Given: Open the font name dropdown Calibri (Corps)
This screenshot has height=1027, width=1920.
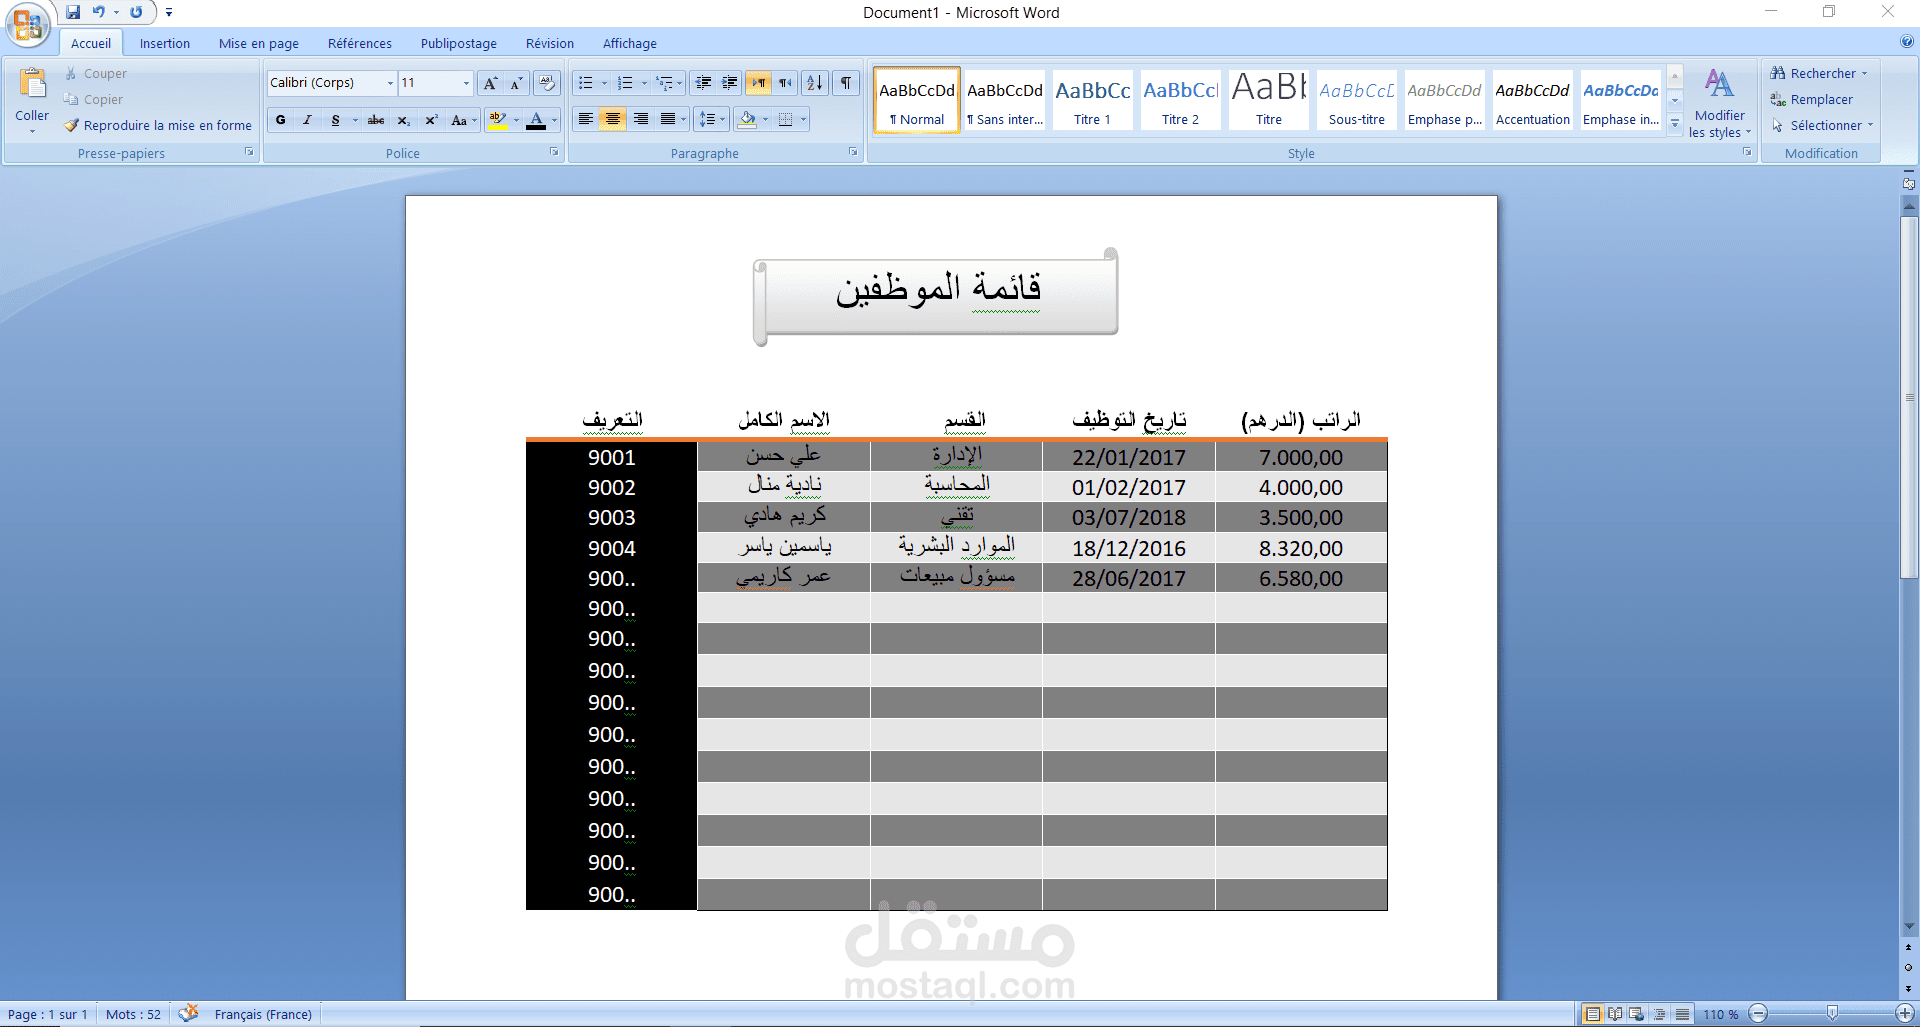Looking at the screenshot, I should (x=390, y=83).
